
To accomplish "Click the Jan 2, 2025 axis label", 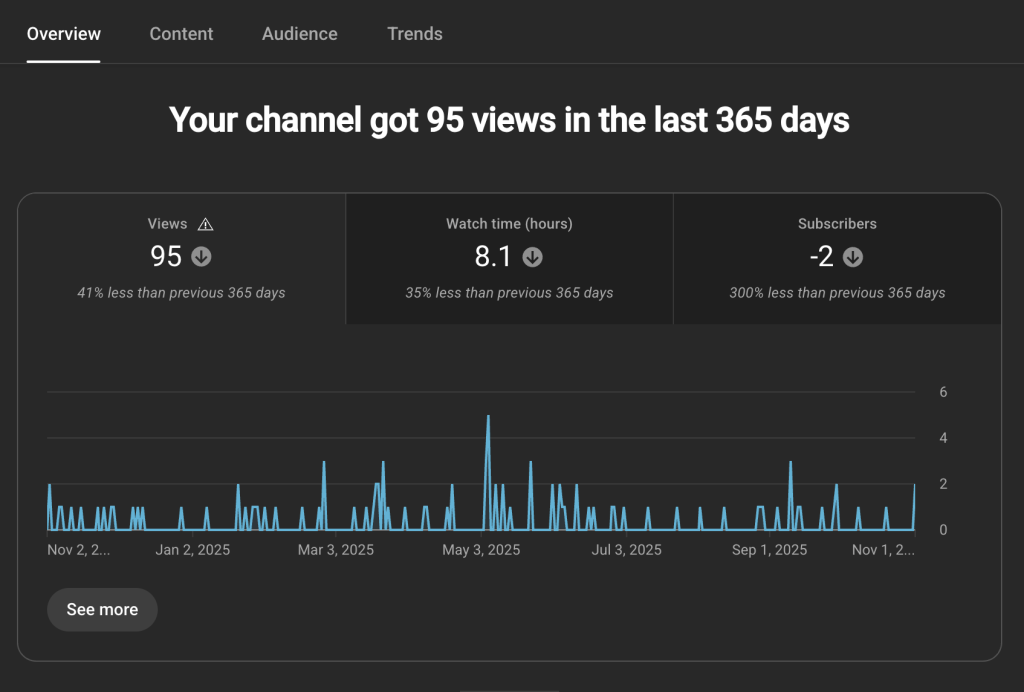I will point(192,549).
